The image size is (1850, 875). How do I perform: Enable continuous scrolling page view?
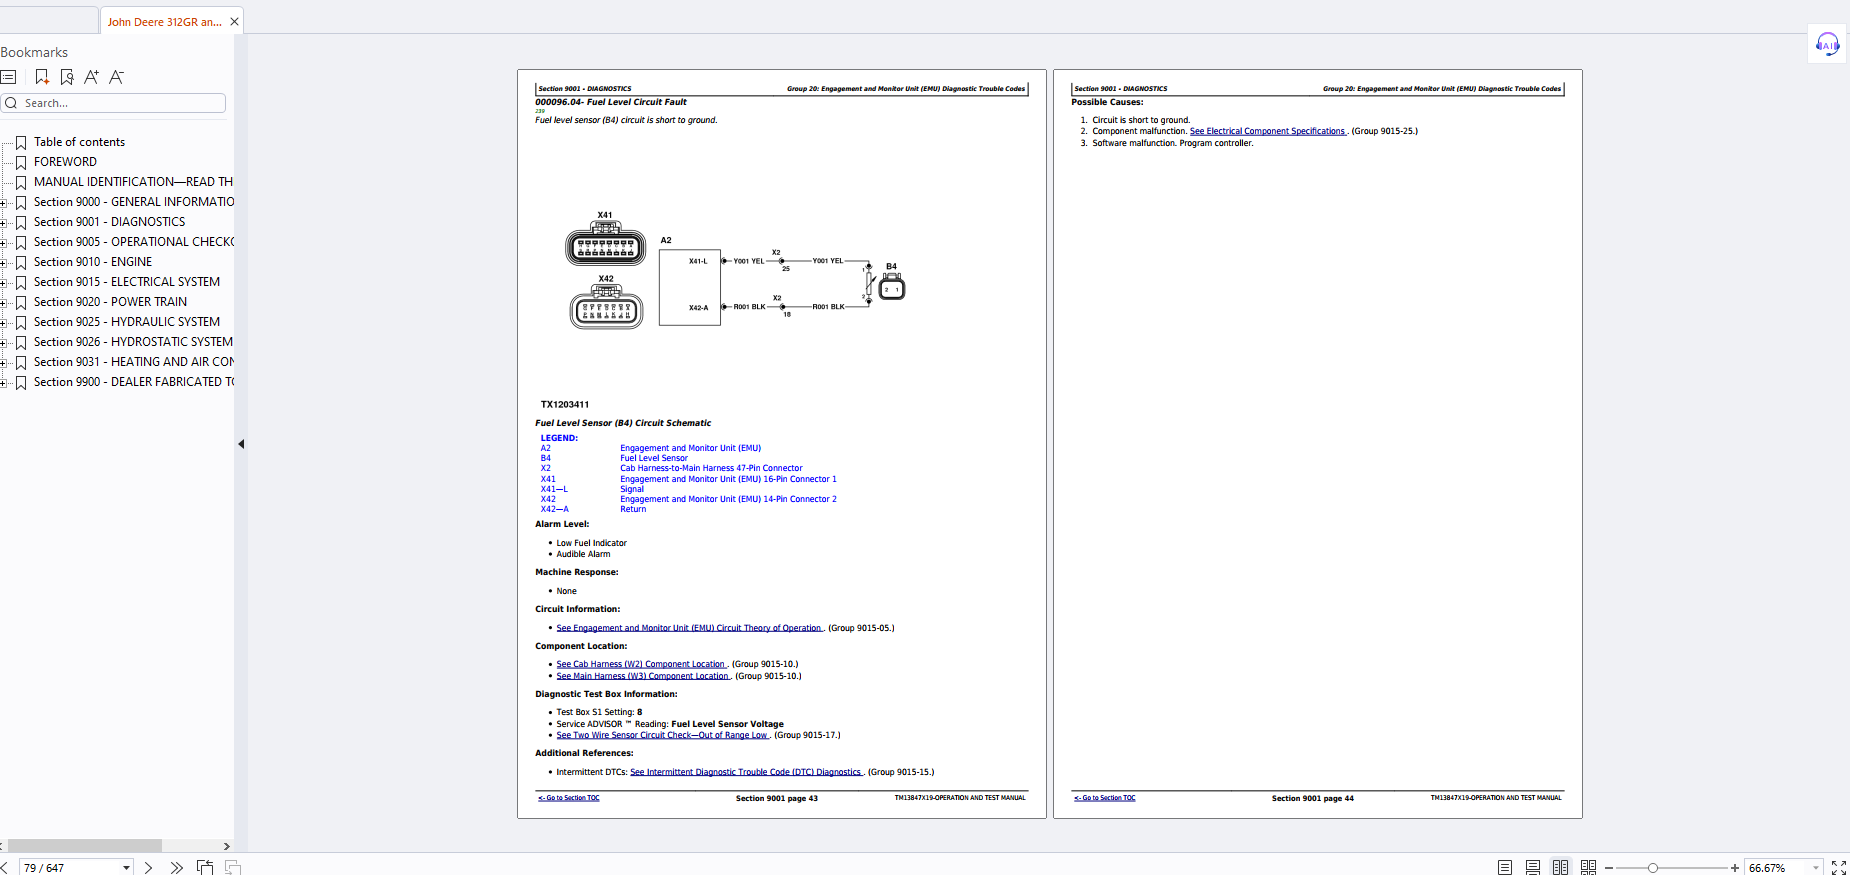coord(1532,867)
